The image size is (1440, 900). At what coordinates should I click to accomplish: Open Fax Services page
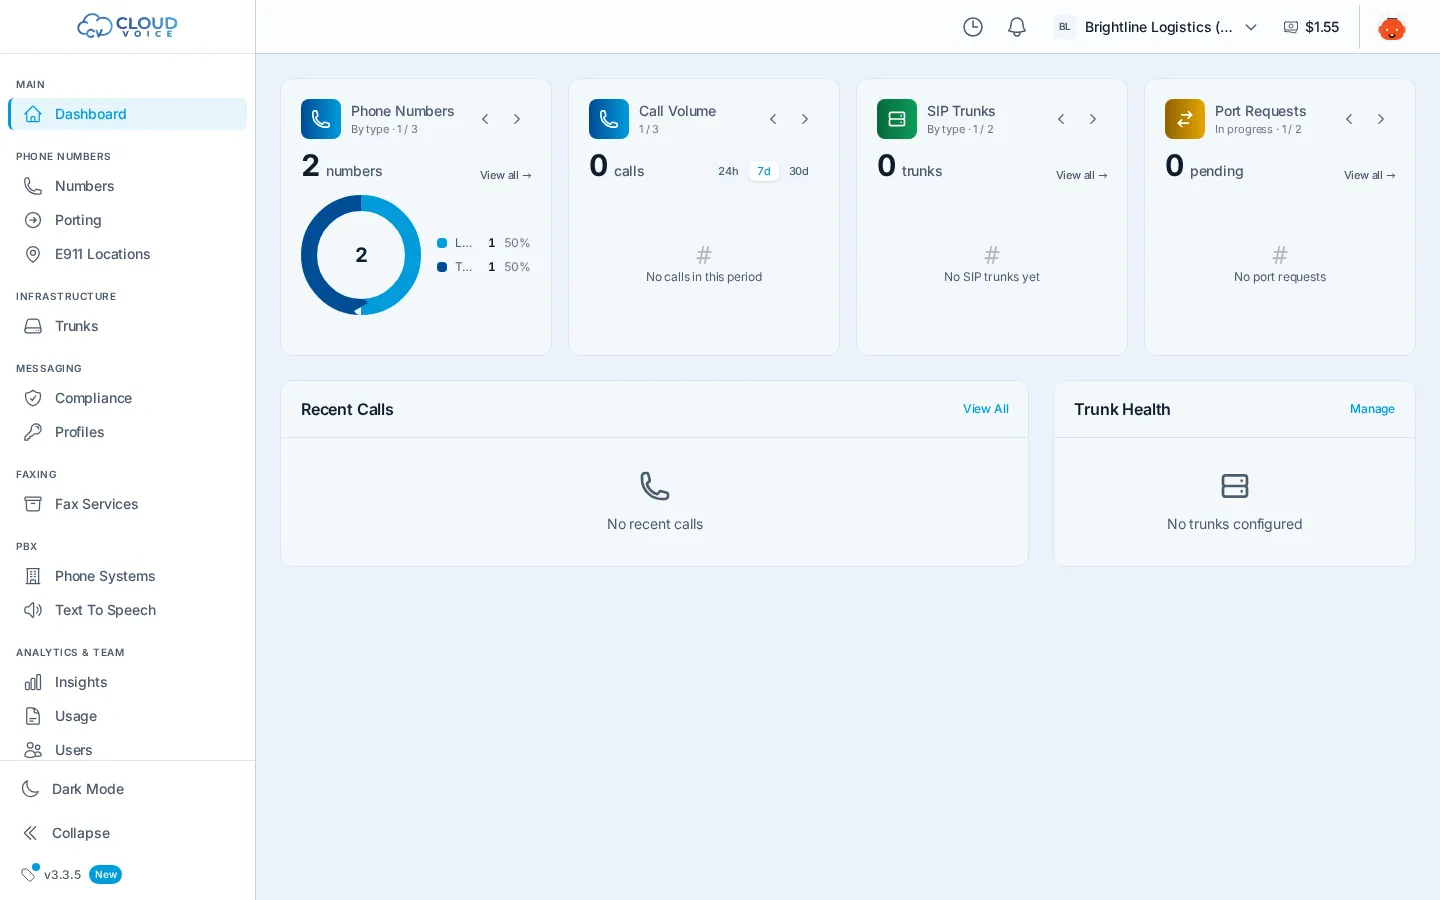tap(127, 504)
